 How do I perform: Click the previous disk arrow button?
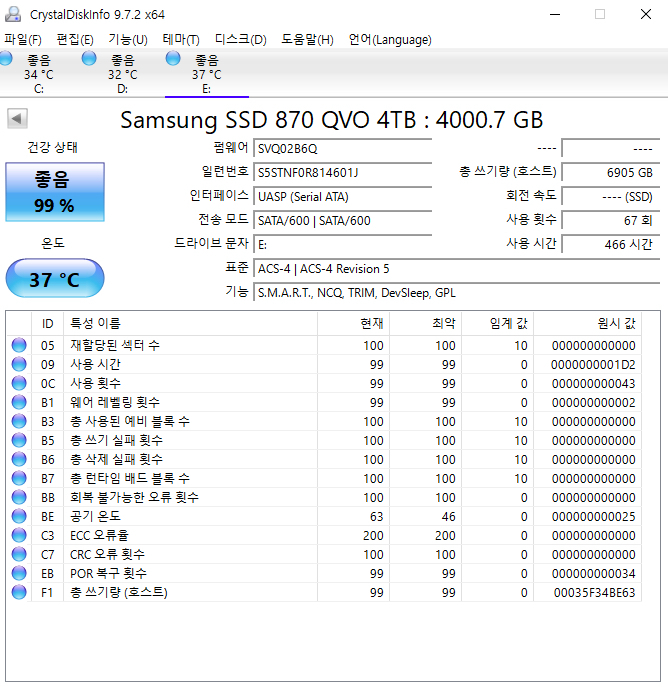pyautogui.click(x=18, y=118)
